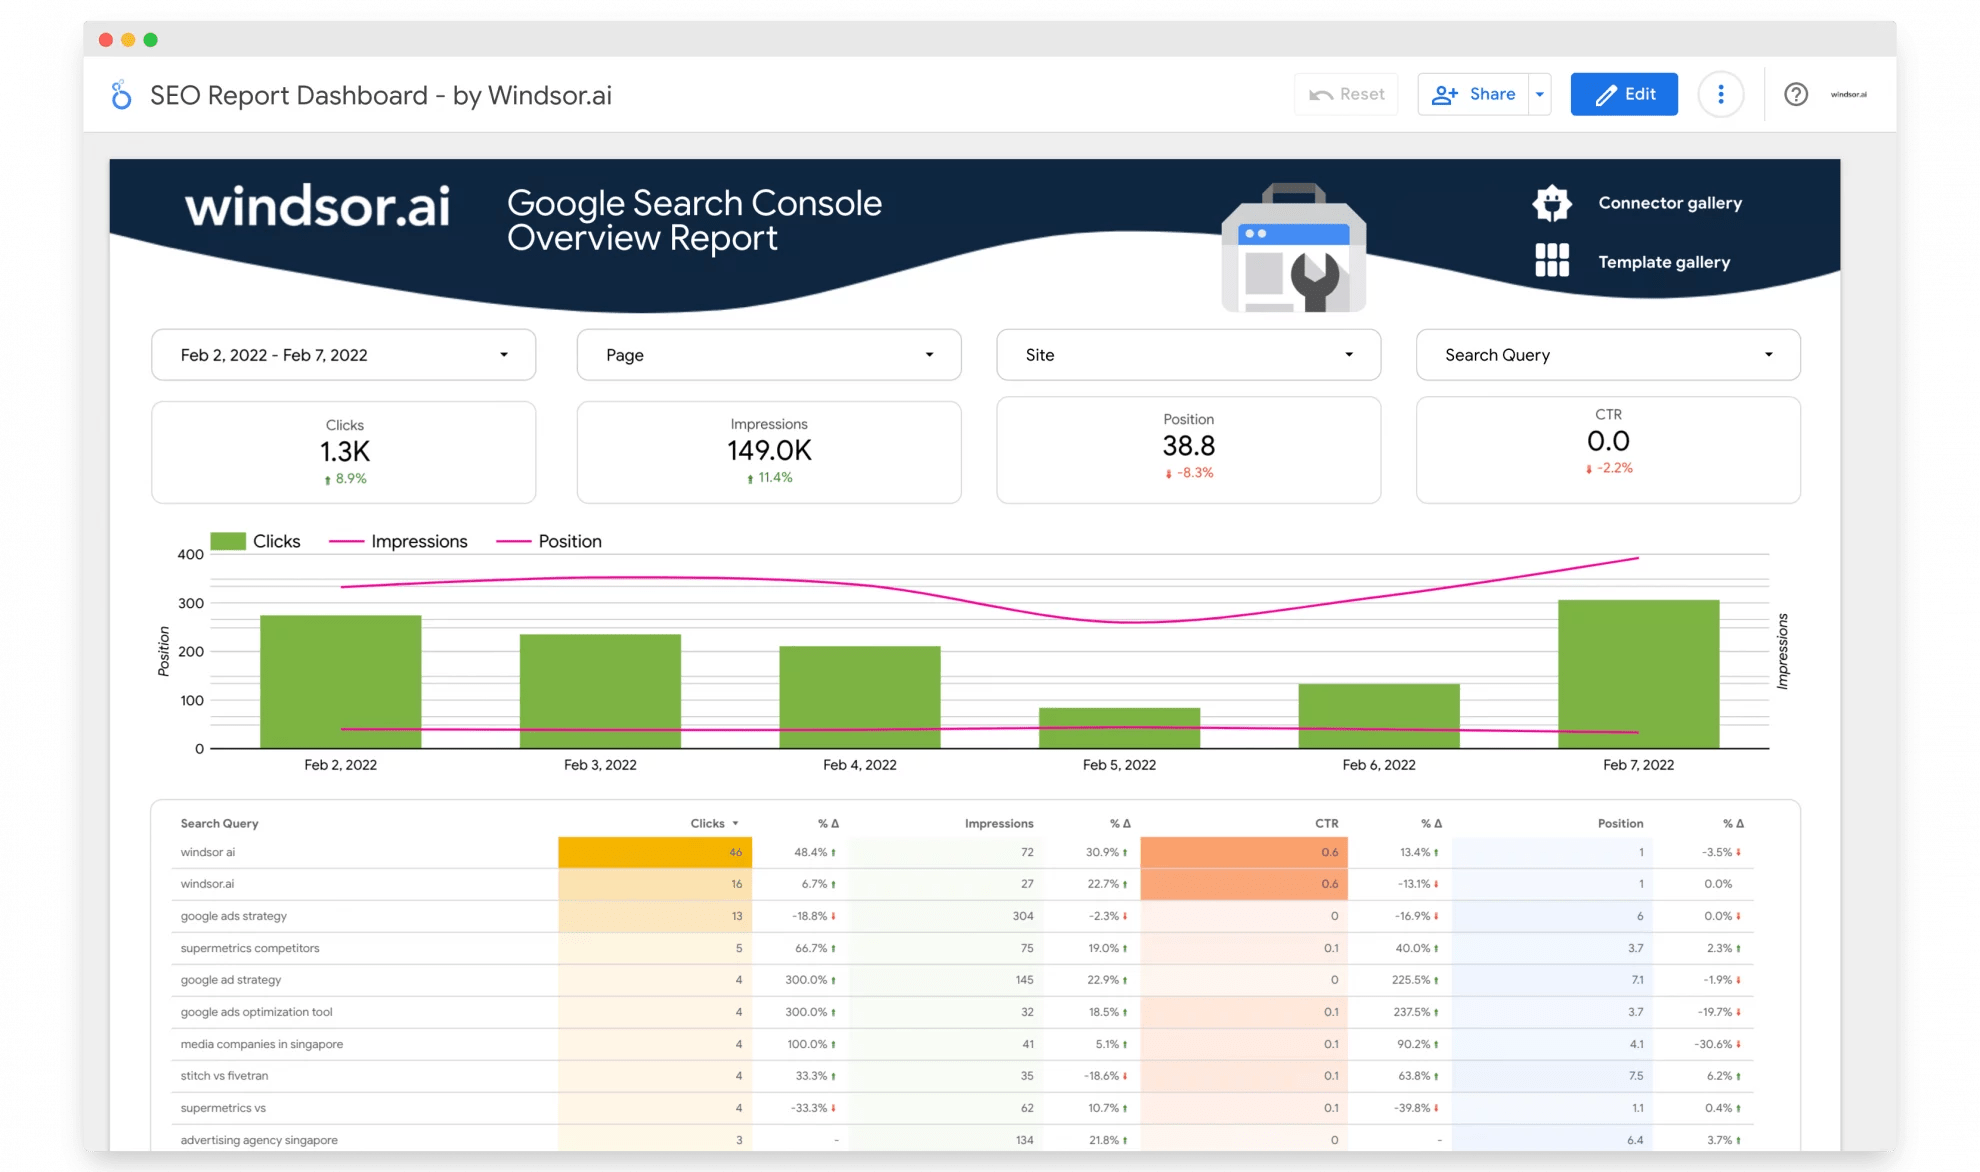Open the help question mark icon
This screenshot has height=1172, width=1980.
tap(1796, 94)
